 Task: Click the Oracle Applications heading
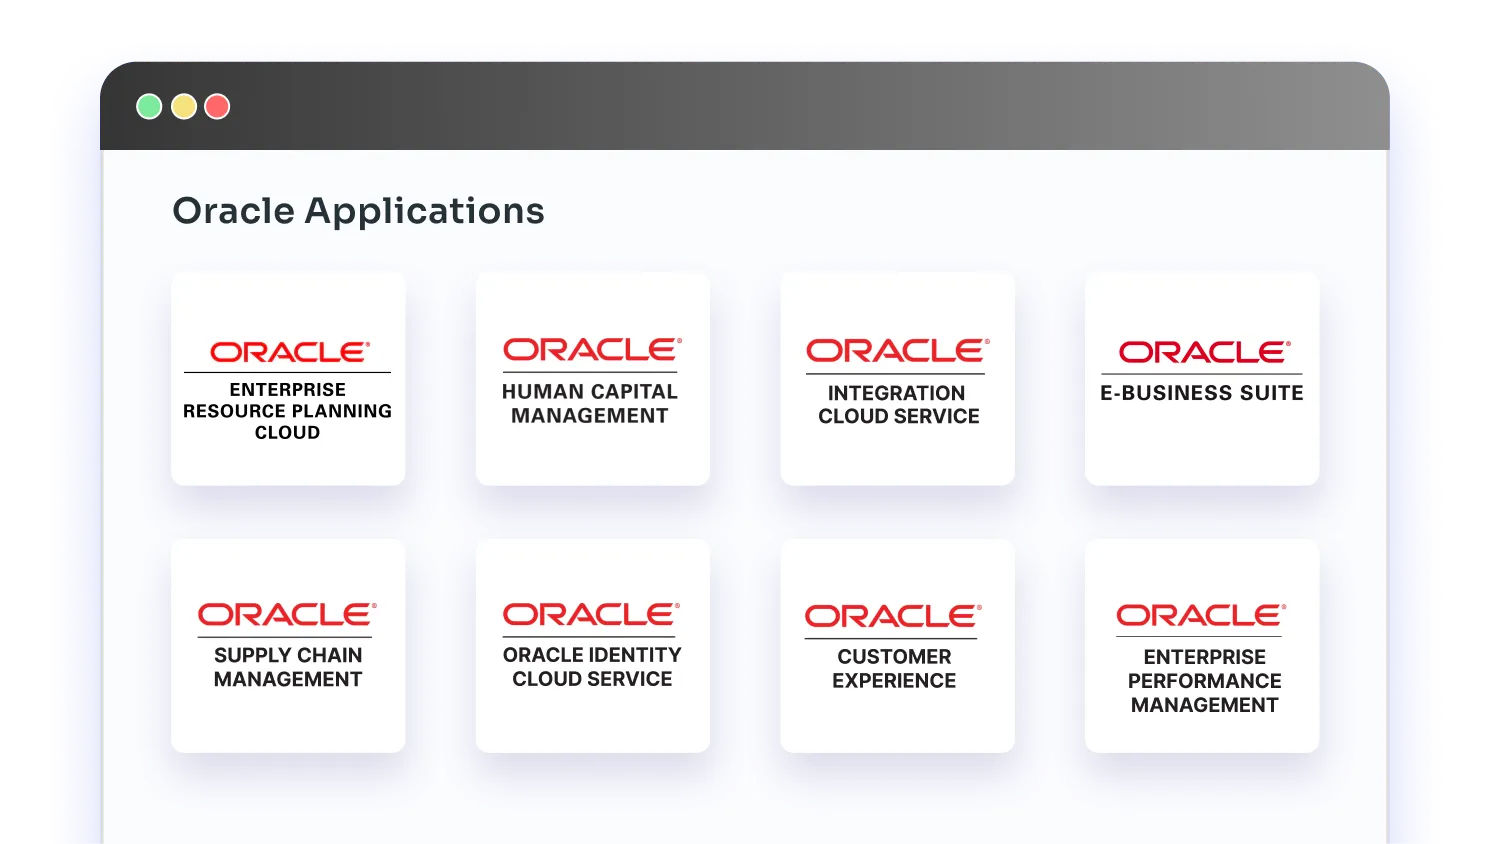tap(358, 210)
